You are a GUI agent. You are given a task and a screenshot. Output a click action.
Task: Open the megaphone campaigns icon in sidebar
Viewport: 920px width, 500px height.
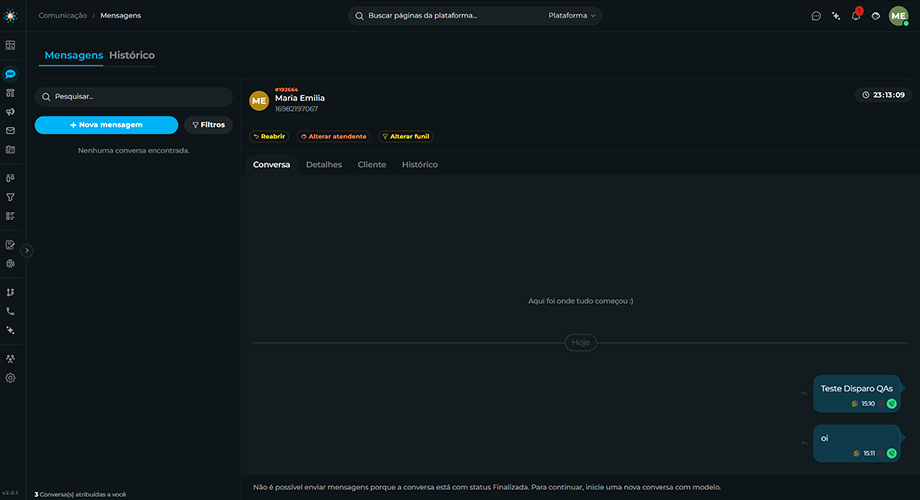pos(11,112)
